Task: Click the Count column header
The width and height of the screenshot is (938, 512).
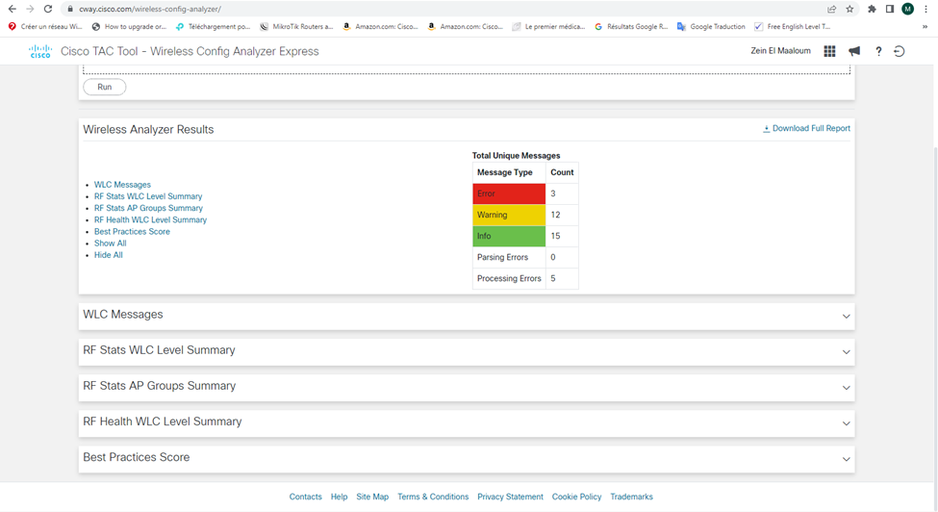Action: pos(562,172)
